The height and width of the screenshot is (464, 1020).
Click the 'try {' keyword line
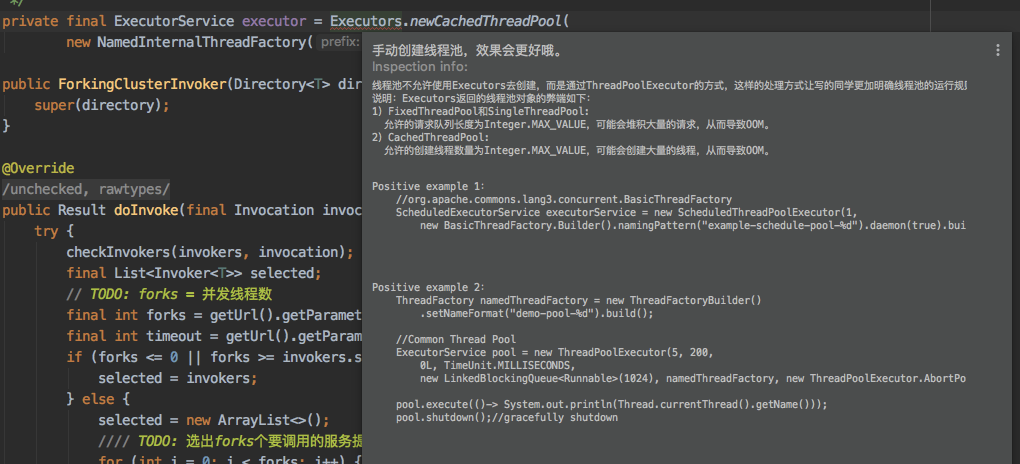click(x=55, y=231)
